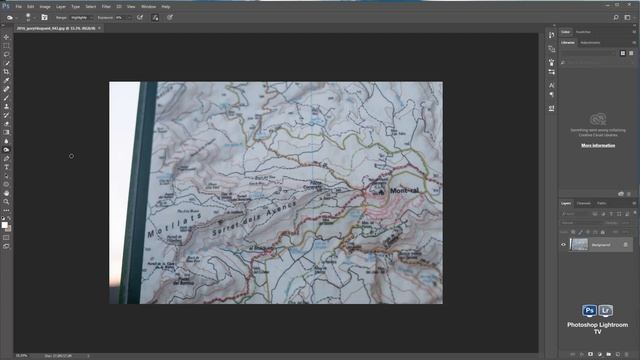Open the layer kind filter dropdown
The height and width of the screenshot is (360, 640).
(576, 213)
